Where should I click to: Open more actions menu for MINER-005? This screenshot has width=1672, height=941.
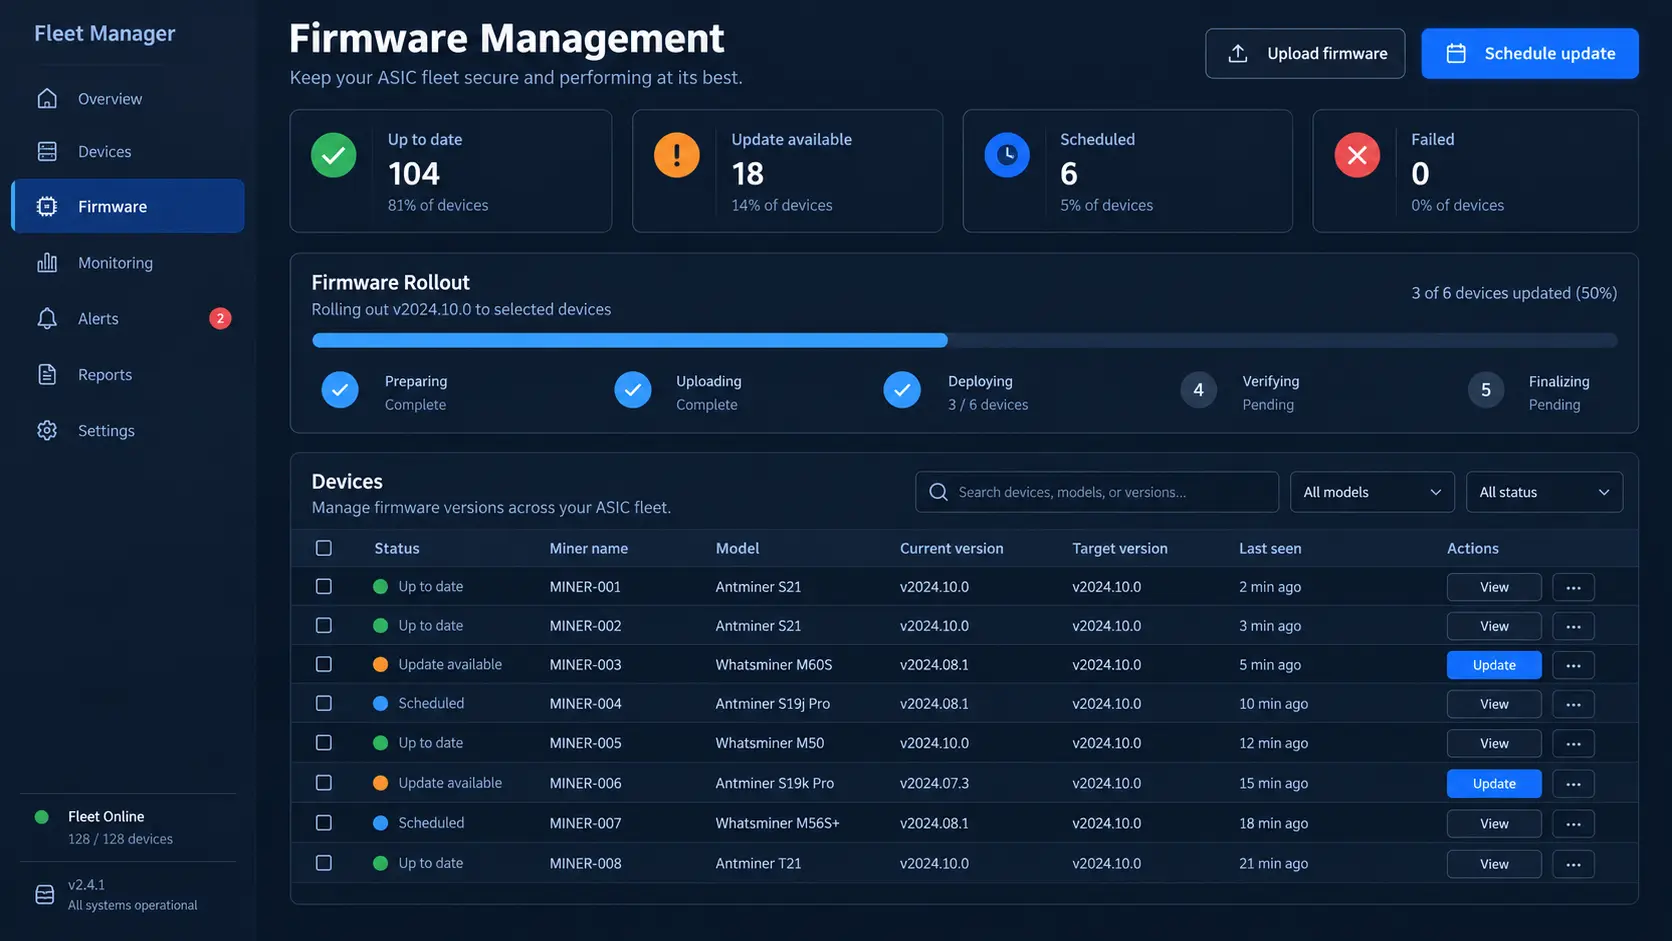pyautogui.click(x=1573, y=743)
